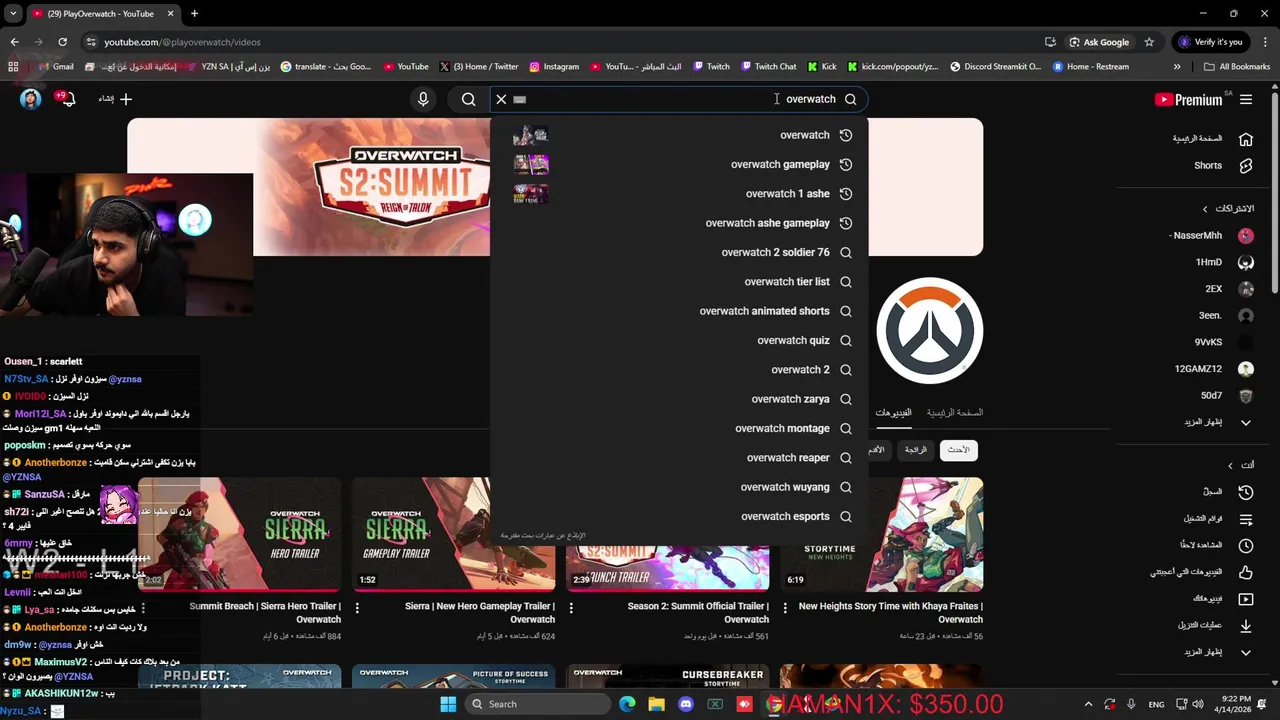Select suggestion 'overwatch tier list'

point(679,282)
